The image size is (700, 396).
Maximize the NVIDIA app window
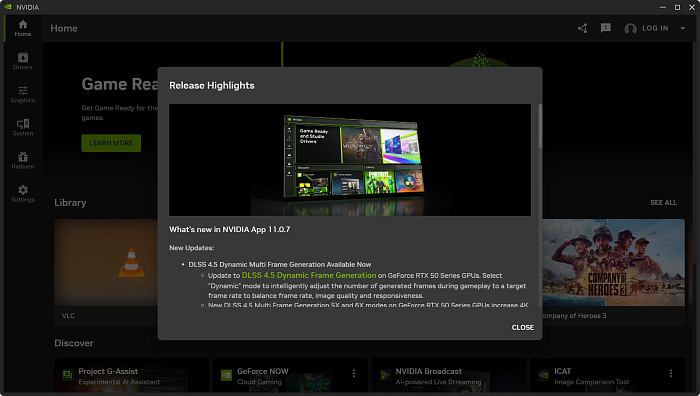[x=677, y=7]
